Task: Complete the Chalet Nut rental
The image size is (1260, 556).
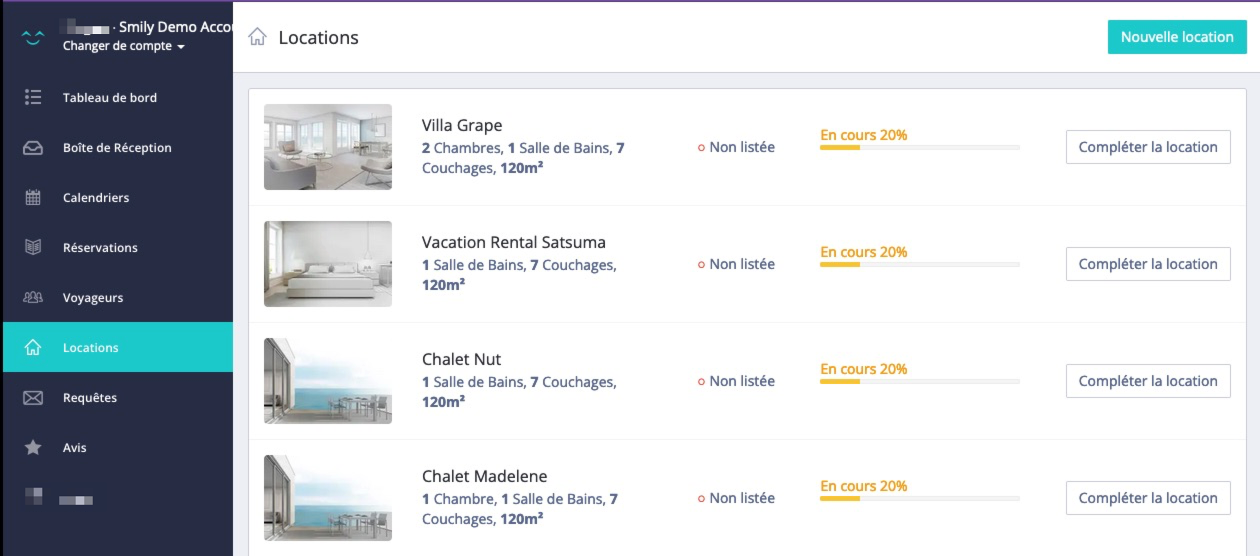Action: coord(1148,381)
